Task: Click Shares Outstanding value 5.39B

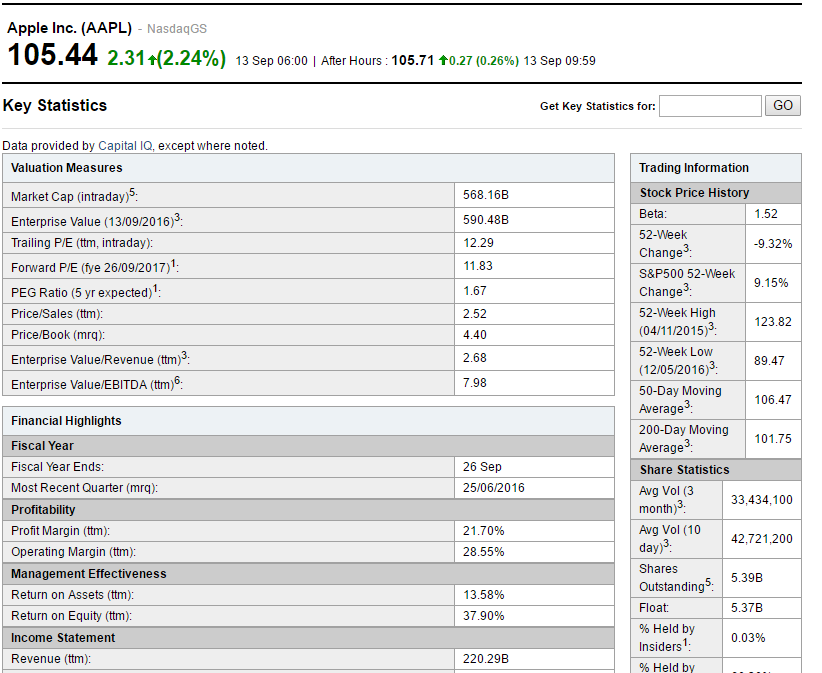Action: (x=747, y=578)
